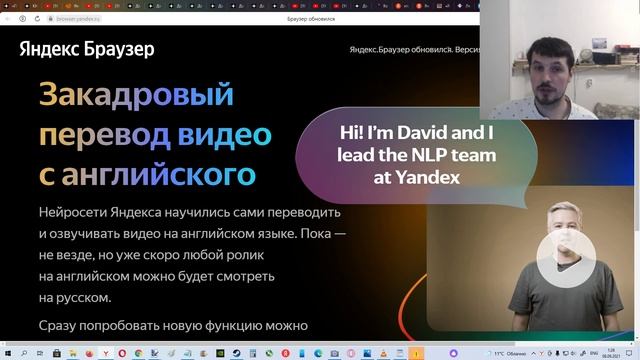Open Microsoft Edge from the taskbar
This screenshot has width=640, height=360.
click(318, 353)
